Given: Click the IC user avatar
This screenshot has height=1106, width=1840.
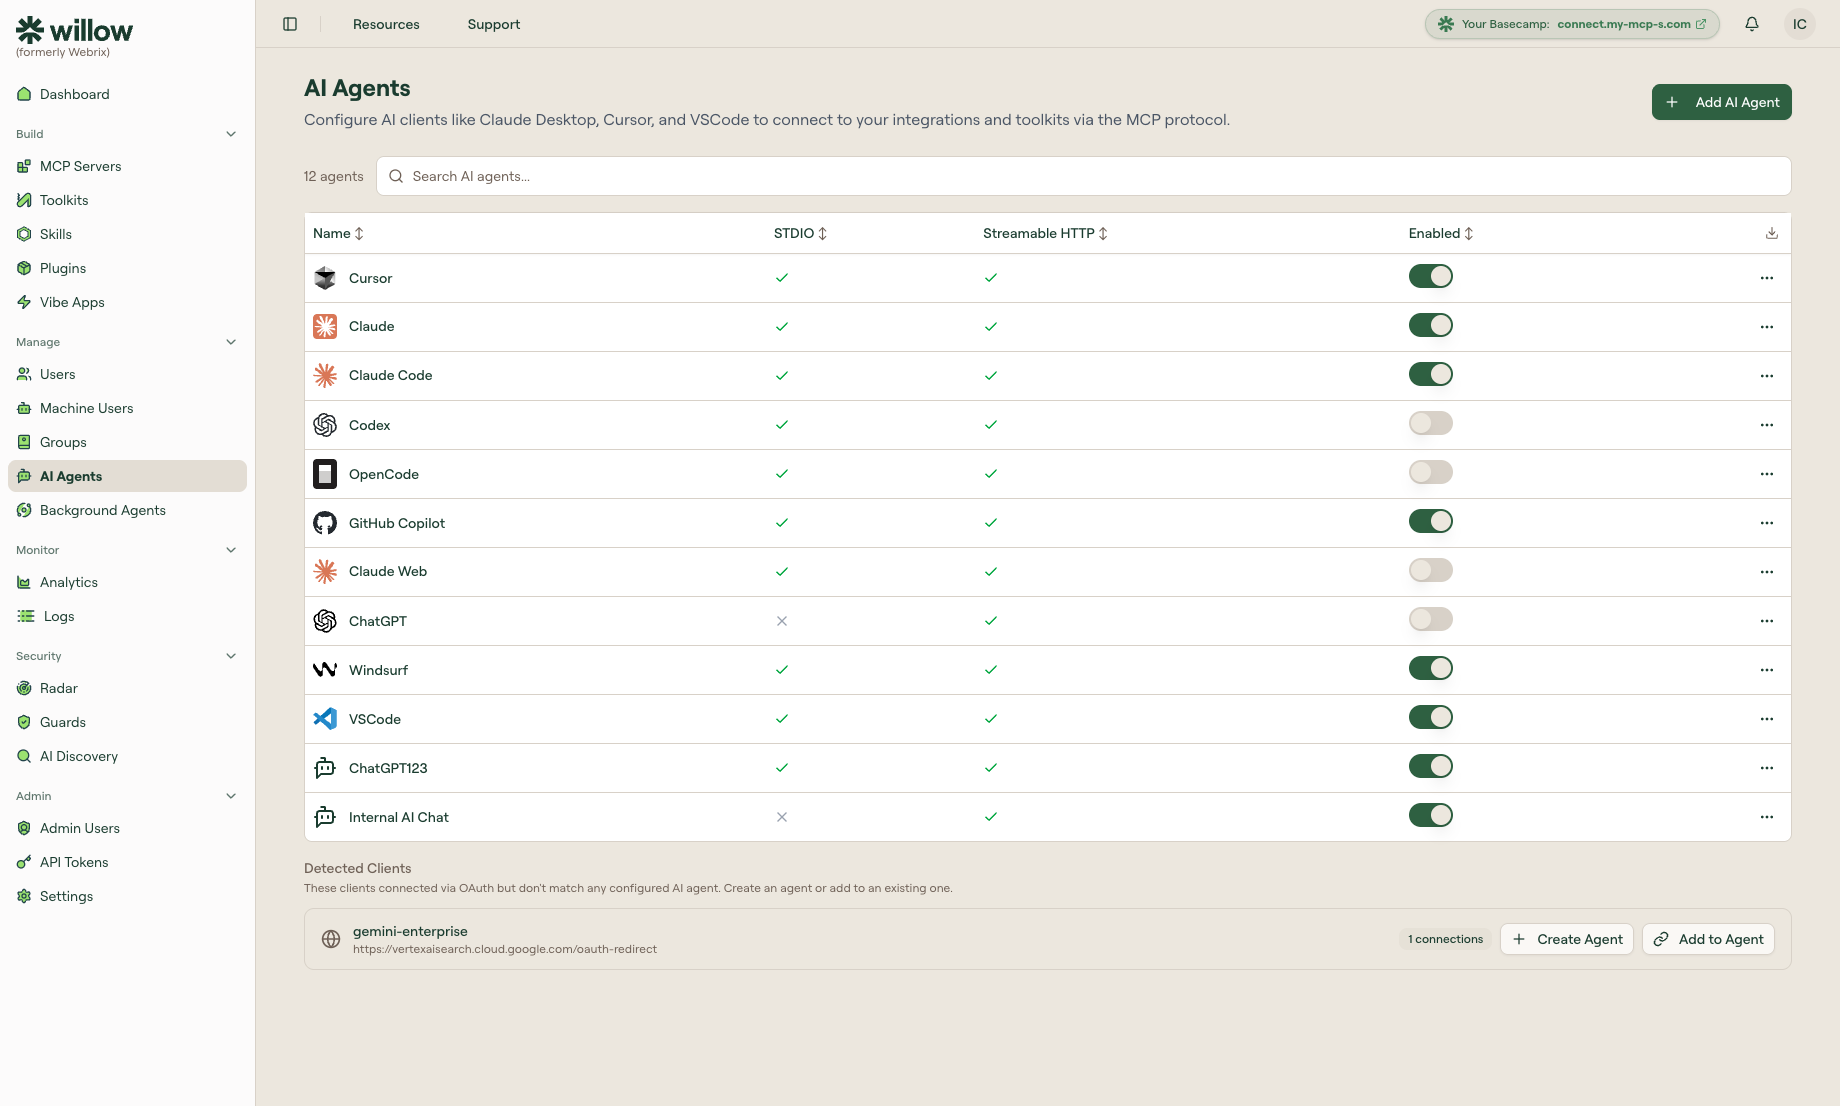Looking at the screenshot, I should tap(1800, 24).
